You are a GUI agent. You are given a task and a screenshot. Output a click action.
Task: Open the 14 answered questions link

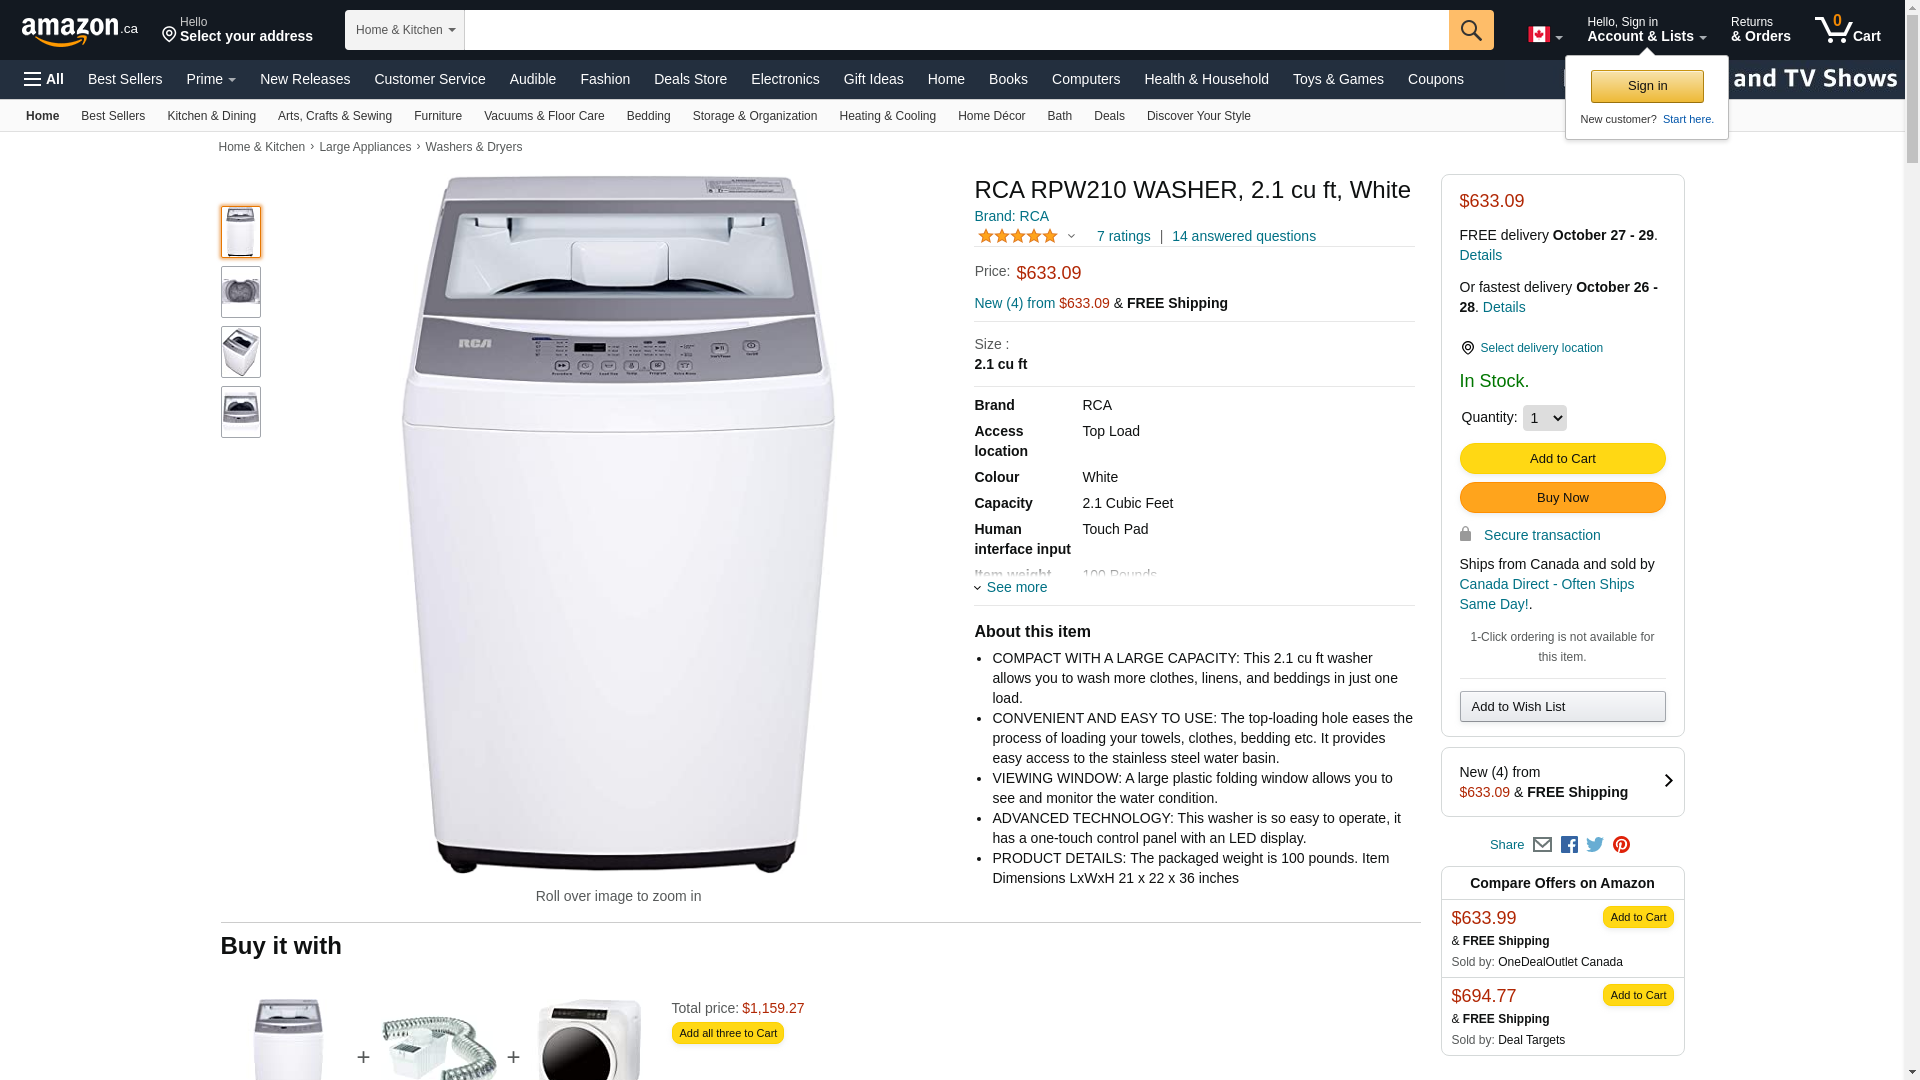click(x=1243, y=236)
